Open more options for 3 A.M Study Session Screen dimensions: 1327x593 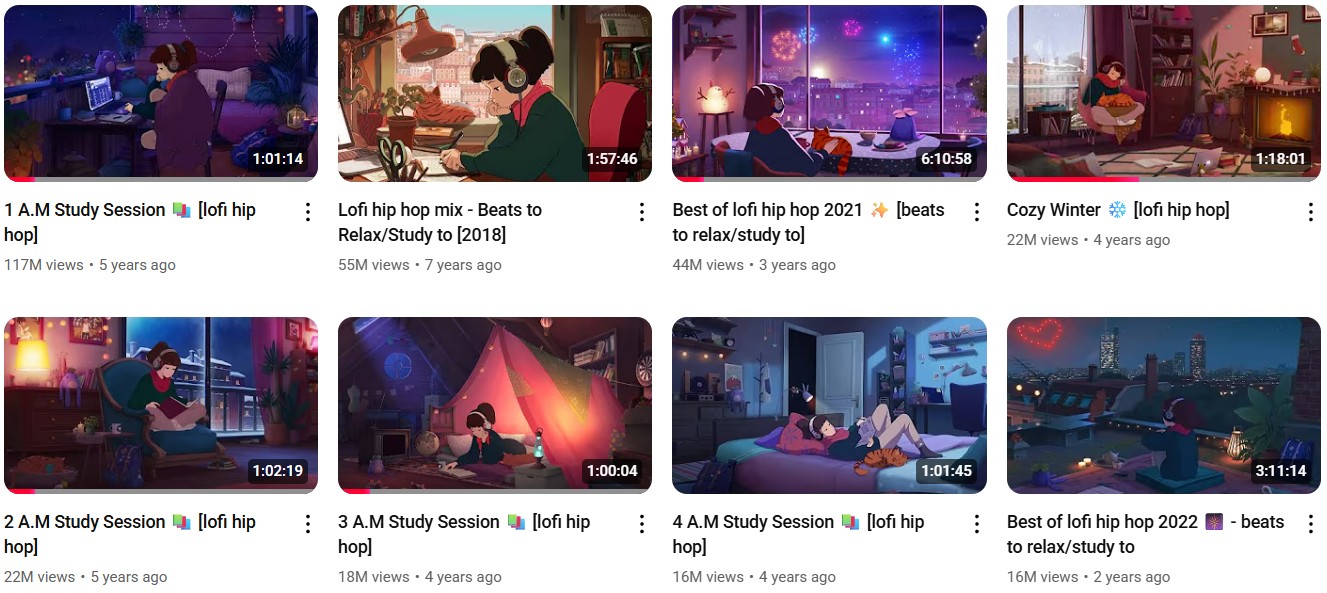coord(642,523)
